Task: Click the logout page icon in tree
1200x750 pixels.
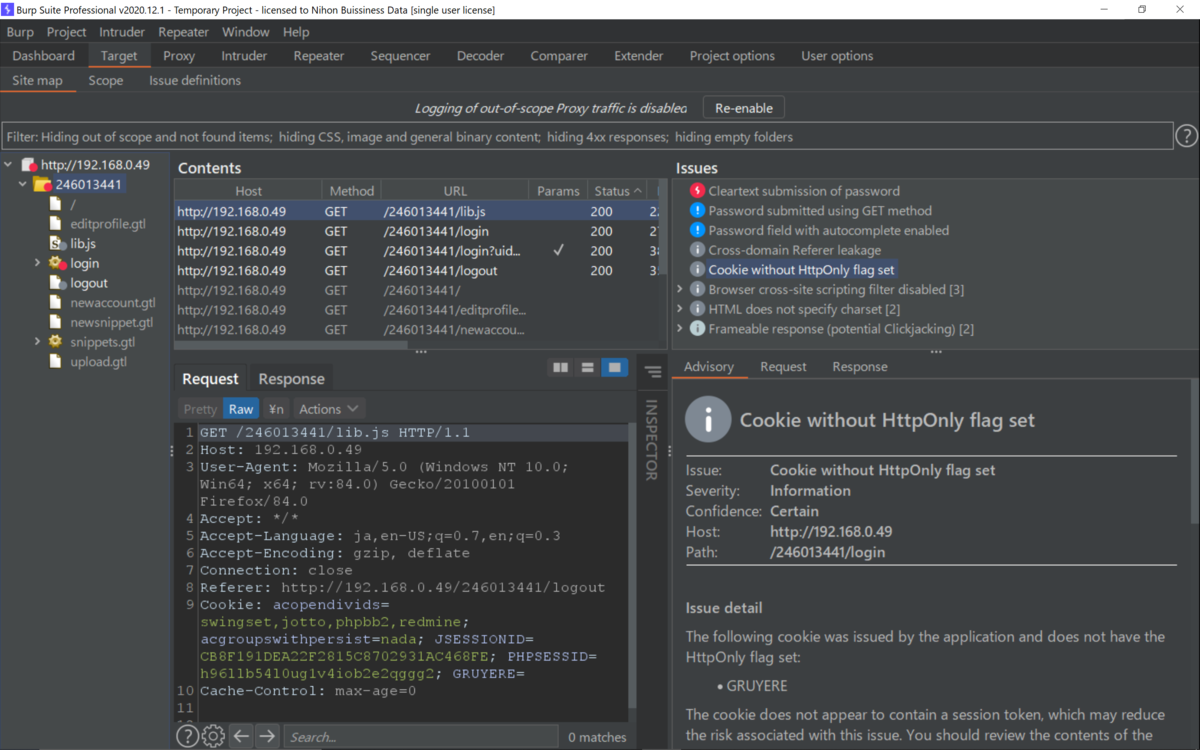Action: tap(58, 283)
